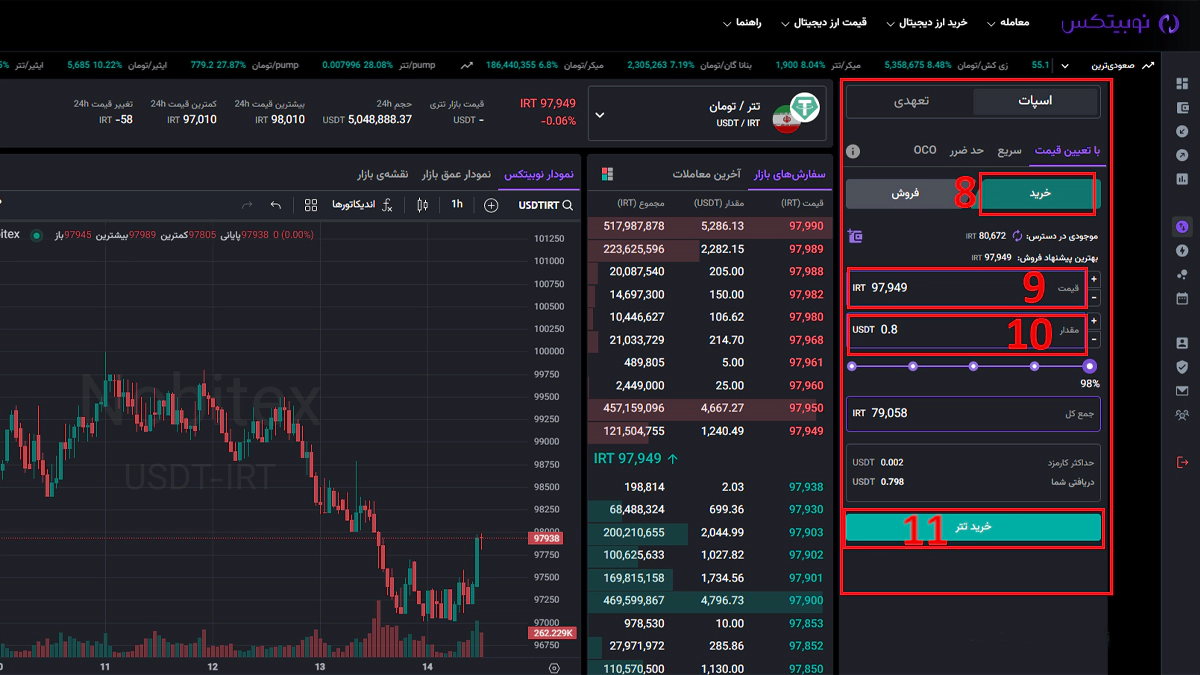This screenshot has height=675, width=1200.
Task: Open the نقشه‌ی بازار tab
Action: [x=383, y=174]
